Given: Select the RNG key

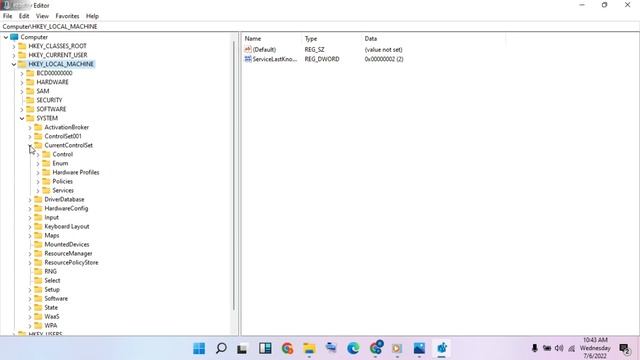Looking at the screenshot, I should [x=50, y=271].
